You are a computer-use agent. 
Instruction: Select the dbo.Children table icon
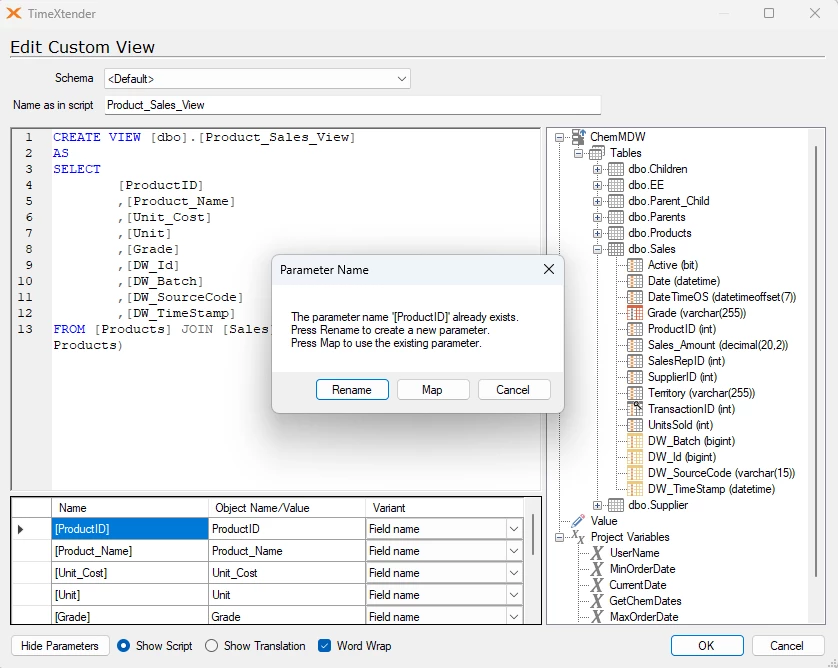(616, 169)
